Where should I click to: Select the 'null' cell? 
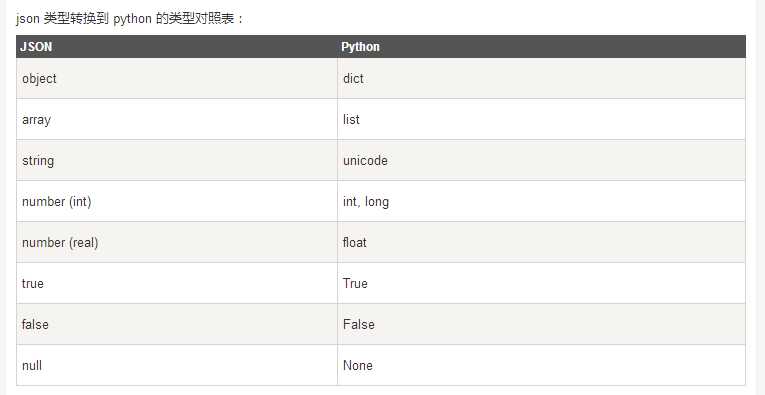tap(177, 365)
